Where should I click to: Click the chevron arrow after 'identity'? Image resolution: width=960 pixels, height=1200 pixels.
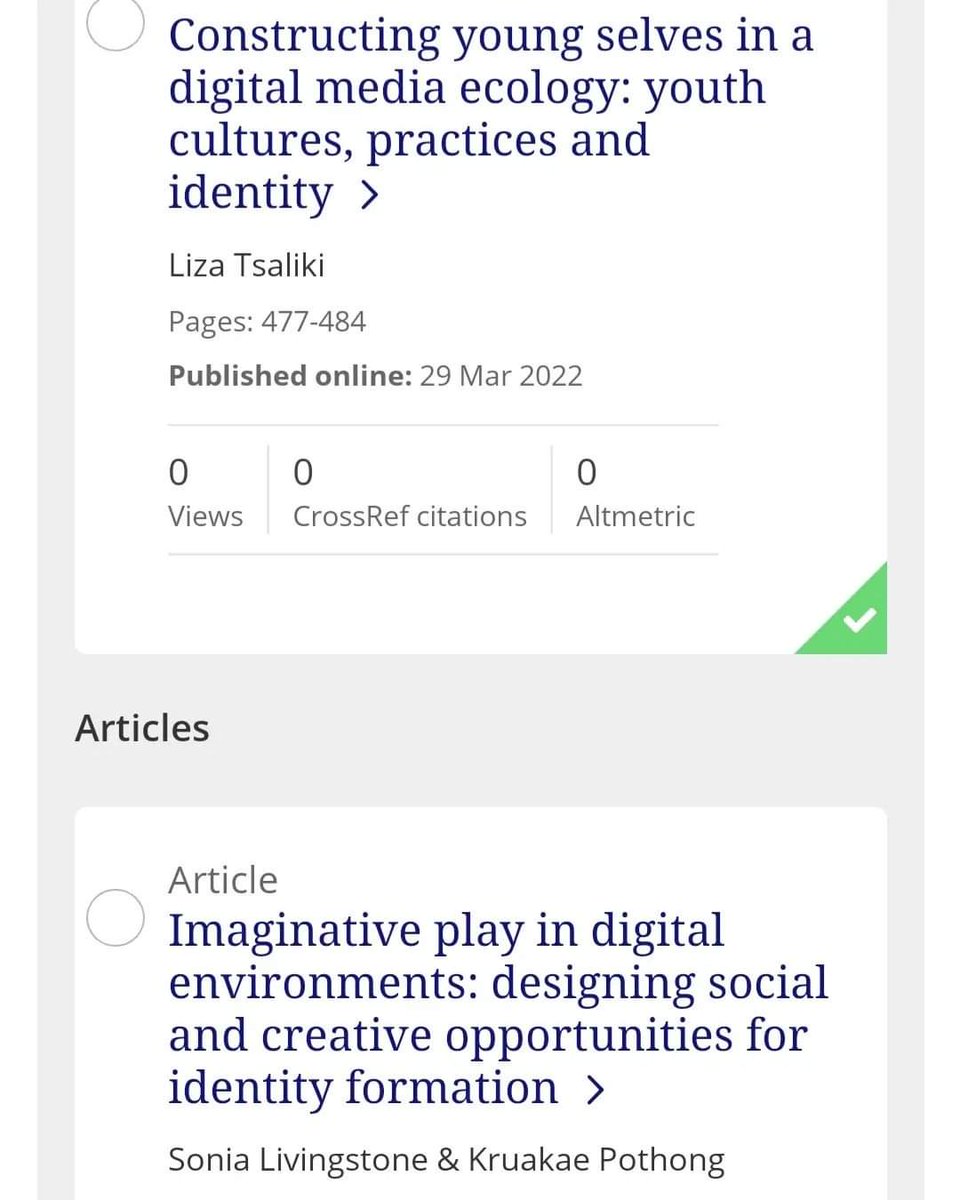click(369, 195)
